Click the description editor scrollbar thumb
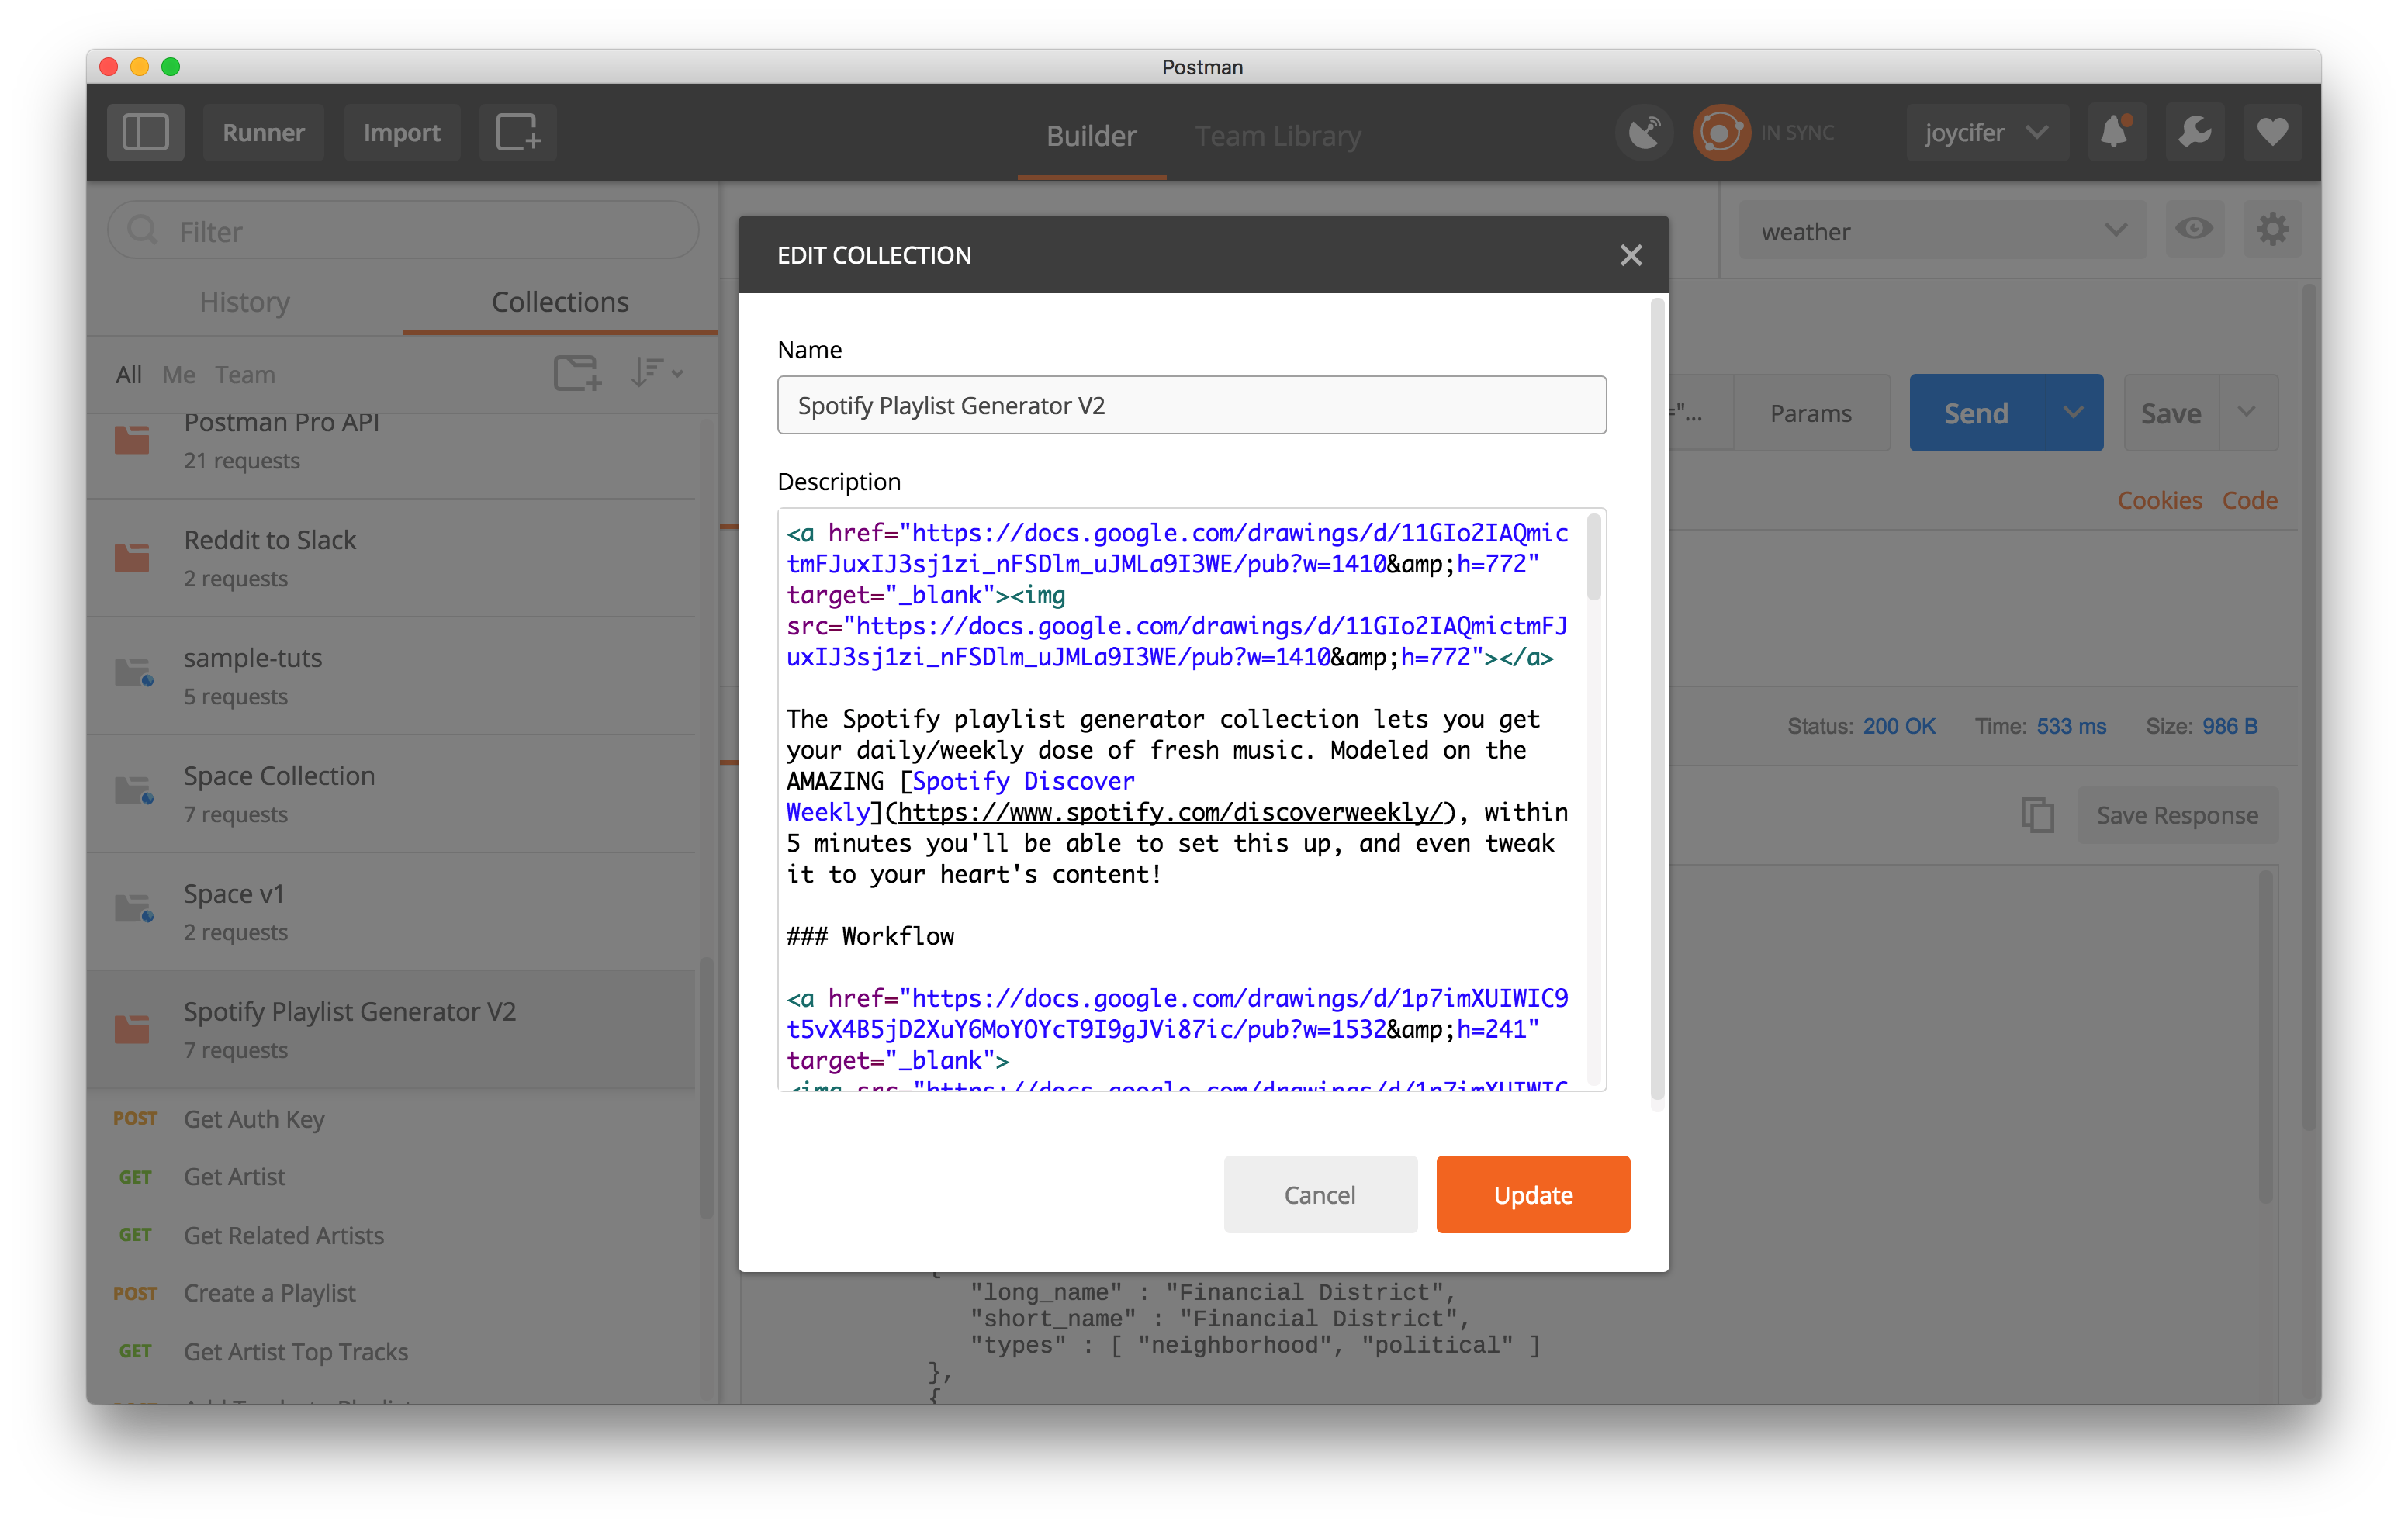The image size is (2408, 1528). pos(1594,556)
